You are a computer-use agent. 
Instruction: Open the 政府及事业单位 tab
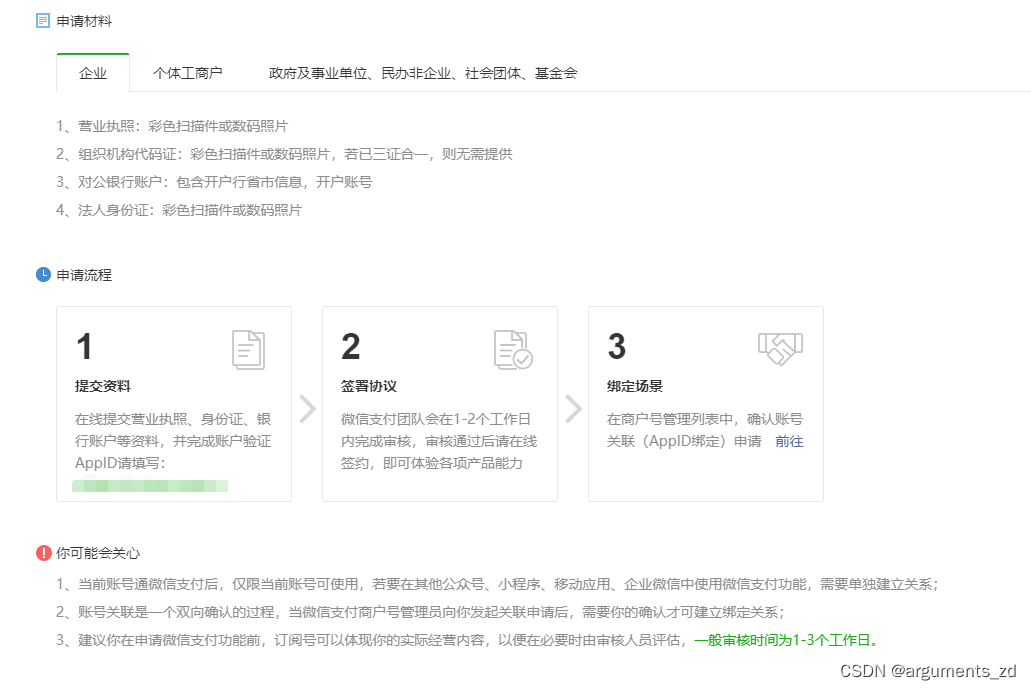click(423, 73)
